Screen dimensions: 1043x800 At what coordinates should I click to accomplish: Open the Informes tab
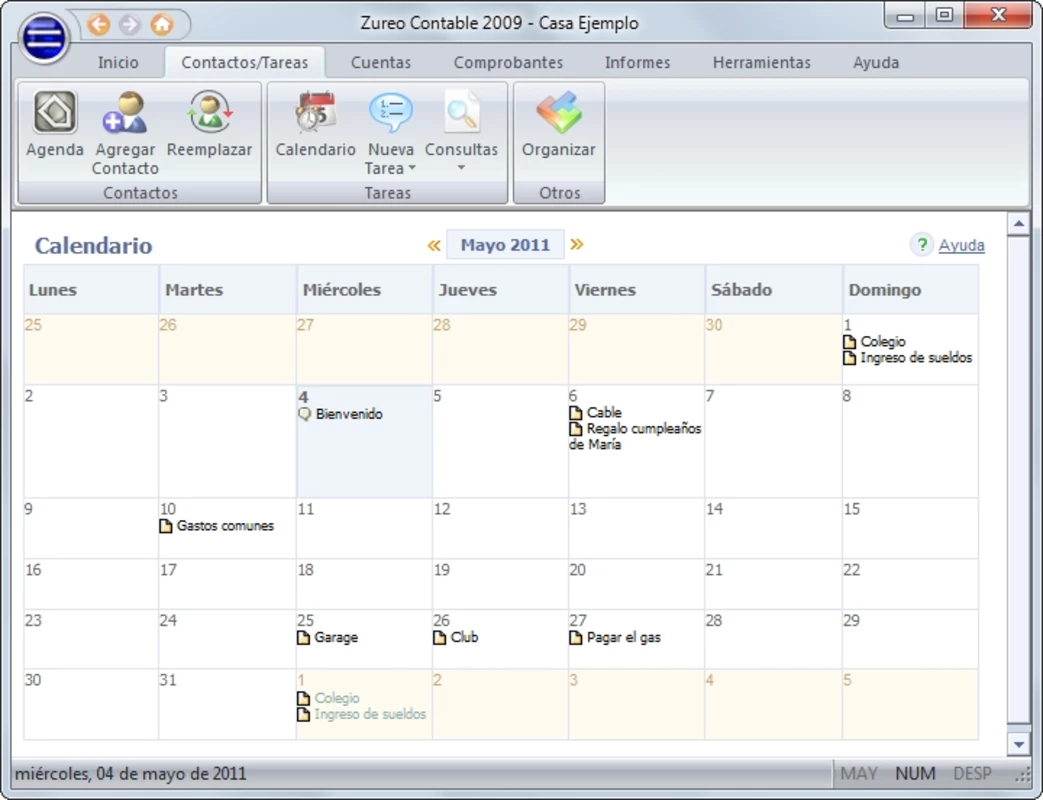click(637, 63)
